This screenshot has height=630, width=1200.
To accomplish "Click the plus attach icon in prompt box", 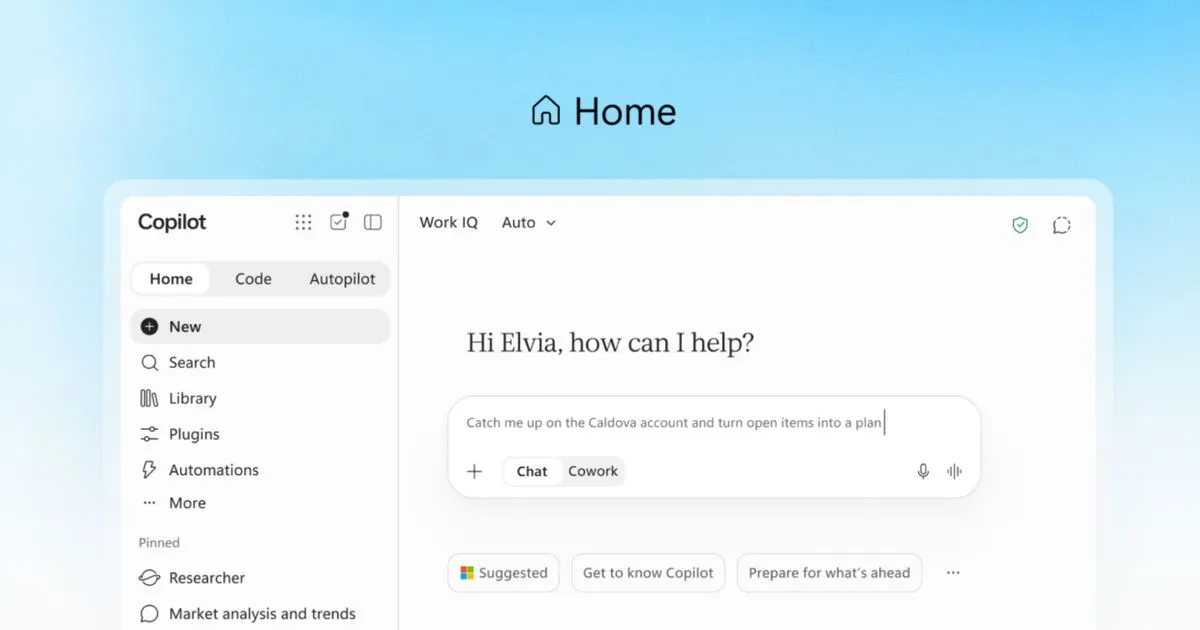I will point(475,471).
